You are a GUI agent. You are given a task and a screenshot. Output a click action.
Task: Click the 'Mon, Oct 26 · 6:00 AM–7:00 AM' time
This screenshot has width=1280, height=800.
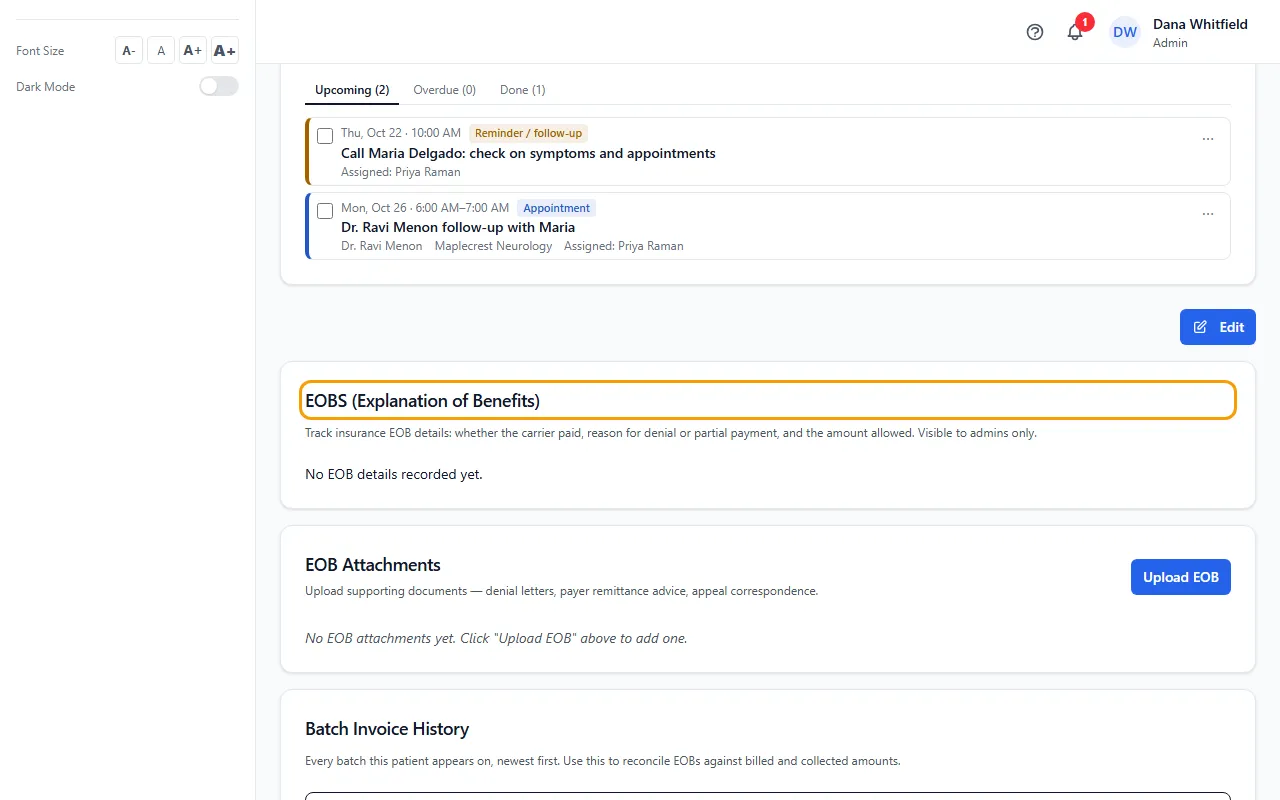(x=425, y=208)
